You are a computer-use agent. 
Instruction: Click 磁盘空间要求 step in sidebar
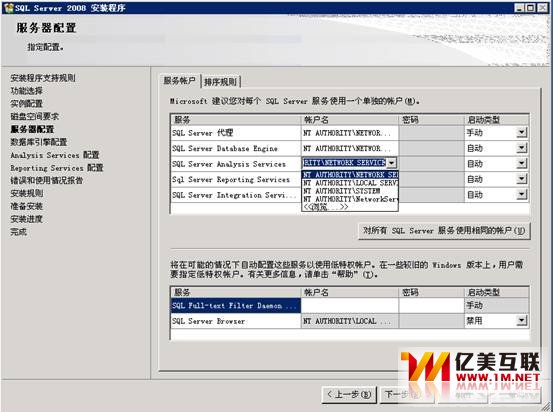35,116
